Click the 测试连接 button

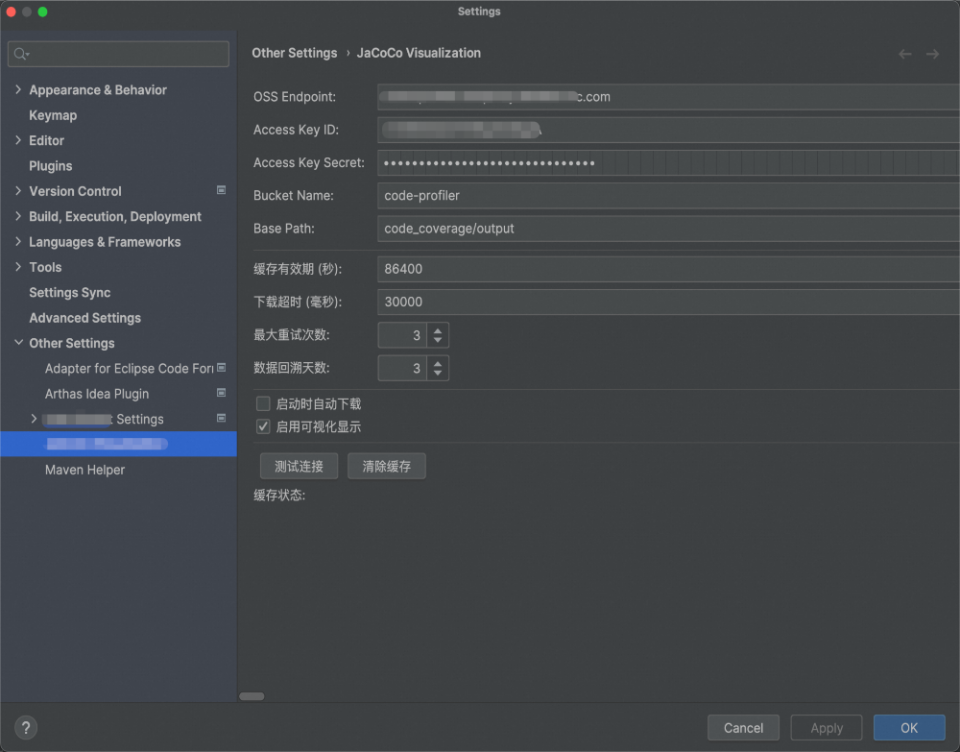point(299,466)
